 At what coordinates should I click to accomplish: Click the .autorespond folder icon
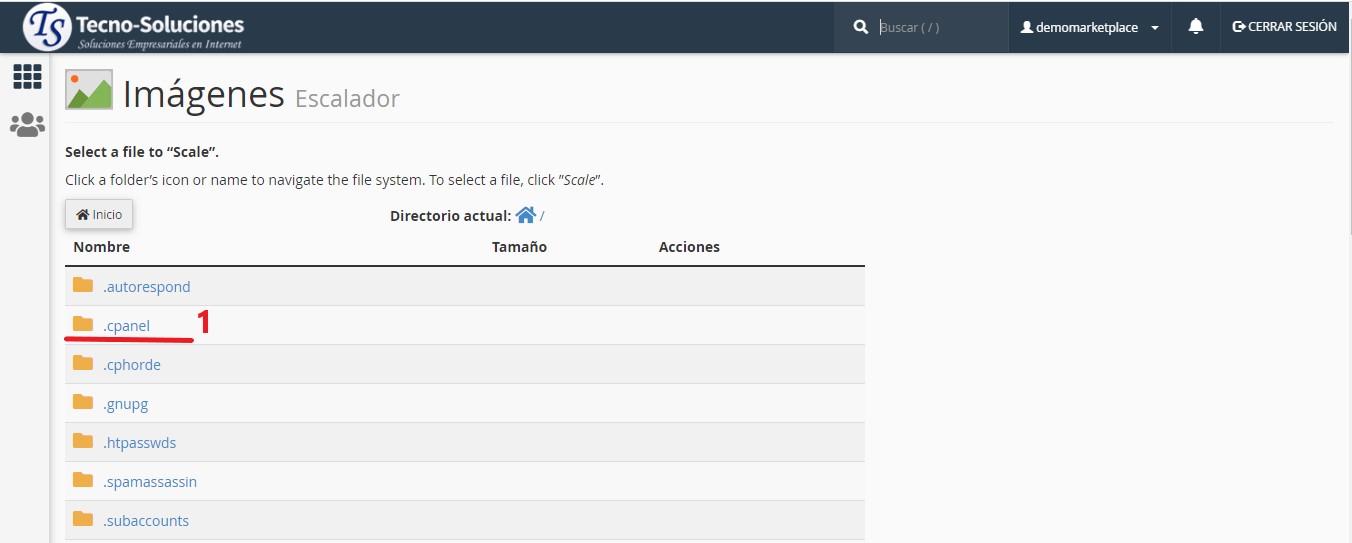pos(83,286)
